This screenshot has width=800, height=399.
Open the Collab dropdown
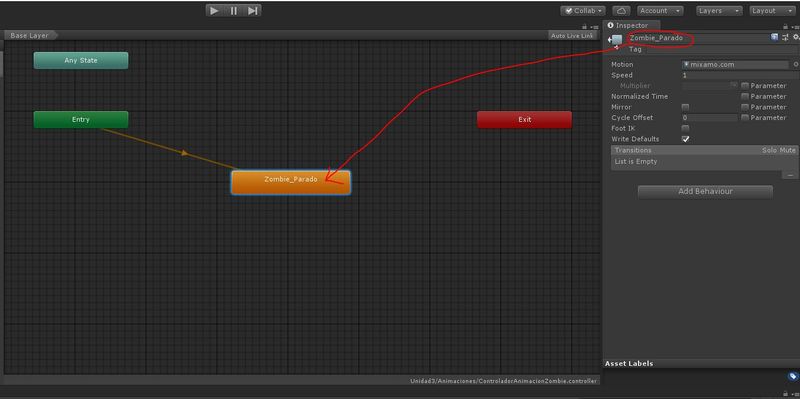(x=583, y=11)
